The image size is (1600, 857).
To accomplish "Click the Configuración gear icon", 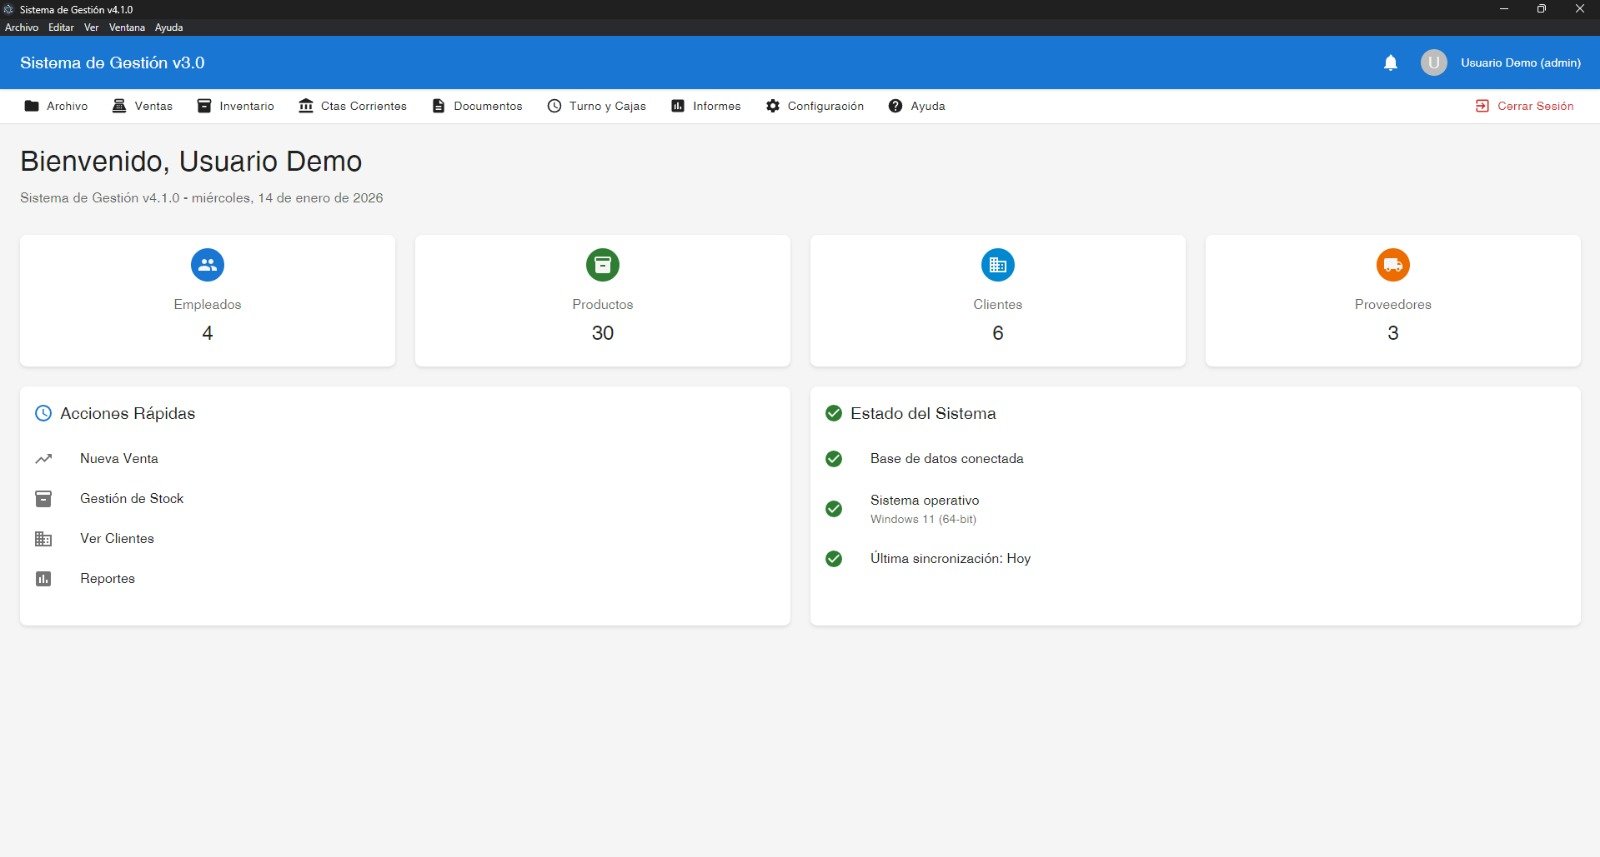I will [x=773, y=106].
